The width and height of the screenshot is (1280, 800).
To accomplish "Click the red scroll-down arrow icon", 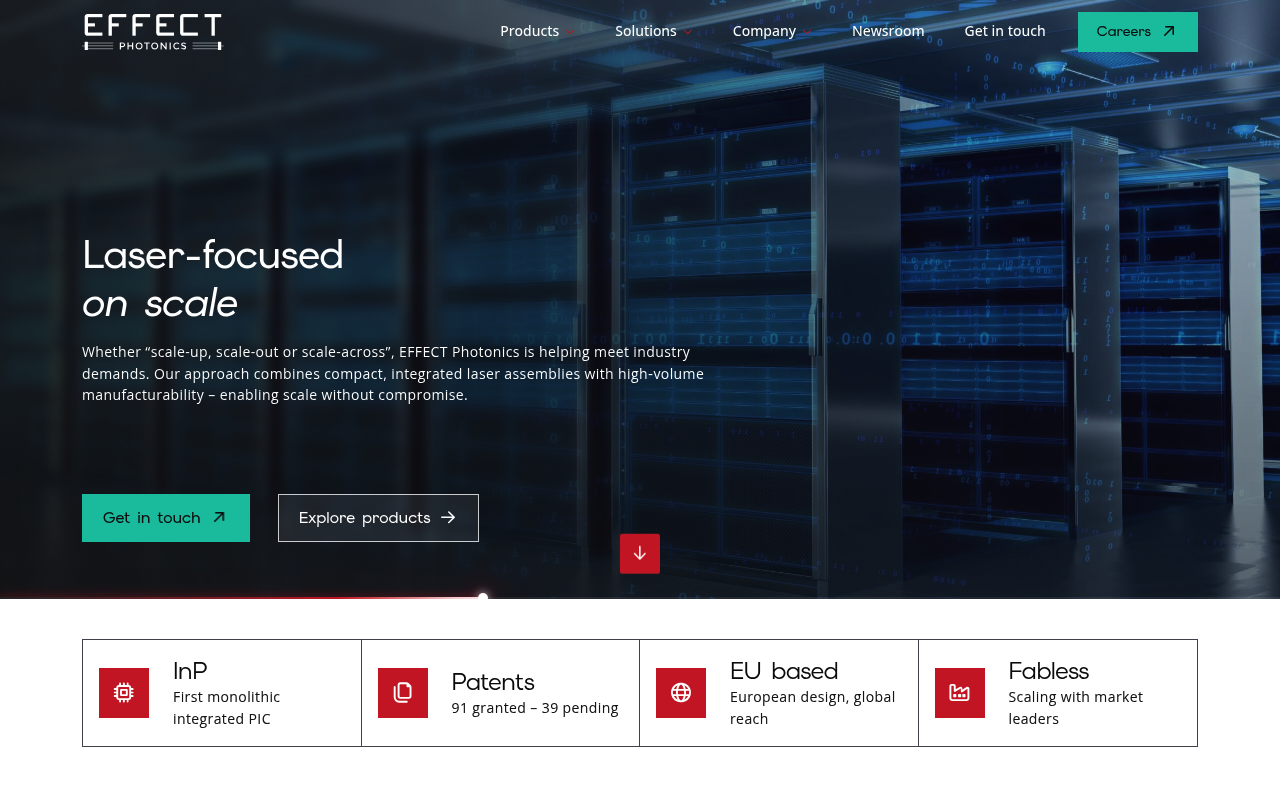I will click(x=640, y=554).
